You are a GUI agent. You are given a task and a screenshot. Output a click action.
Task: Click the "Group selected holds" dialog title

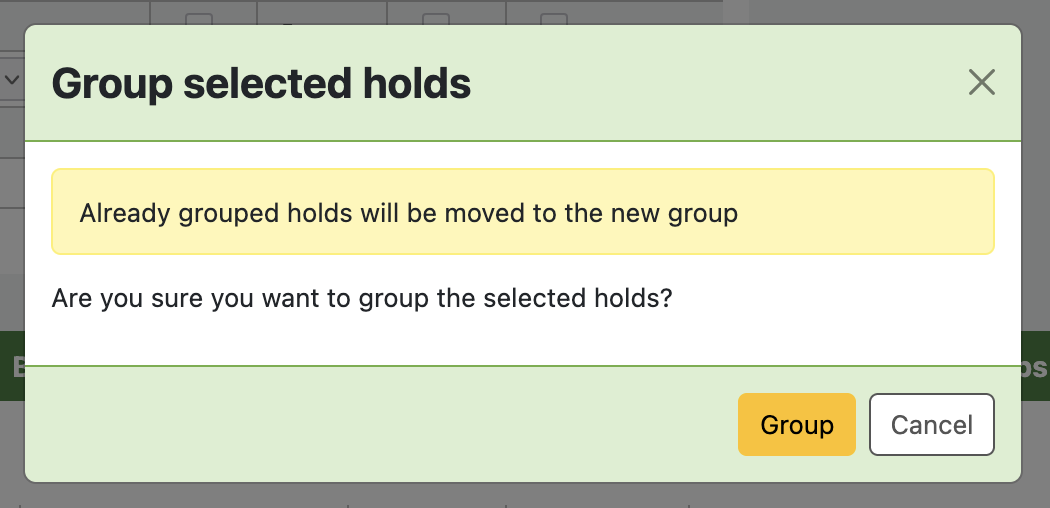pyautogui.click(x=261, y=84)
